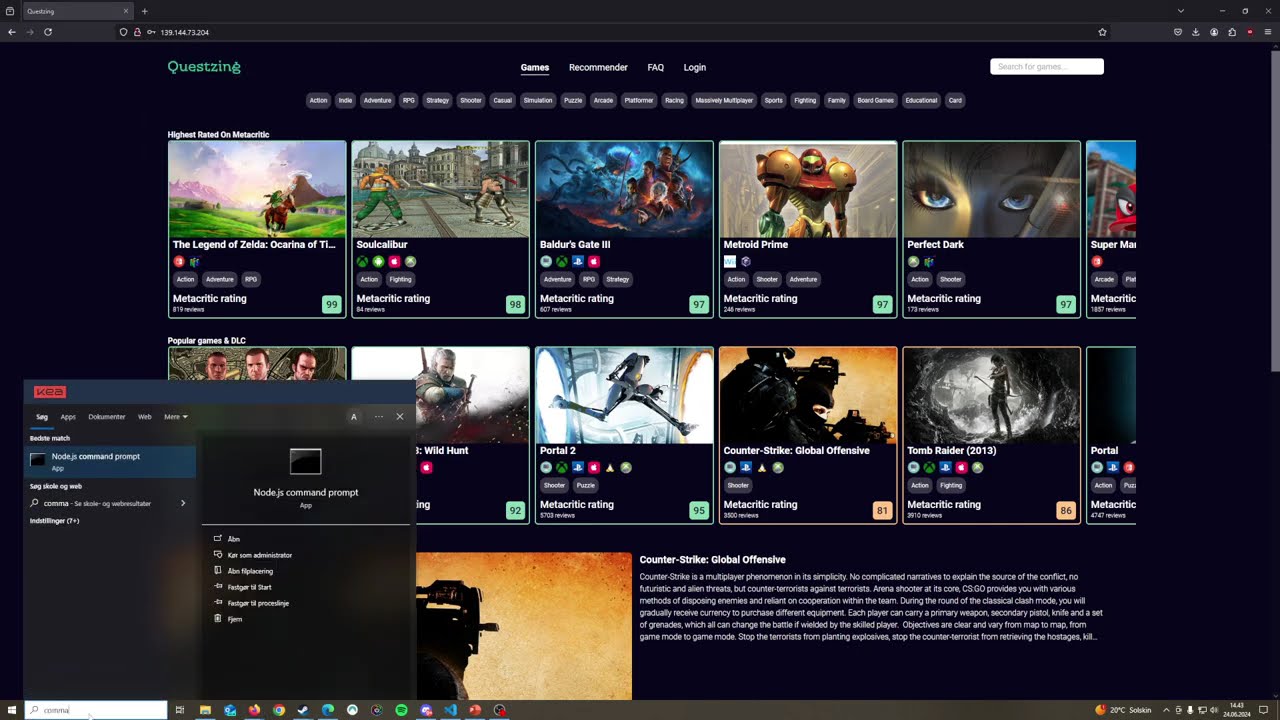
Task: Open Firefox account icon
Action: (1214, 32)
